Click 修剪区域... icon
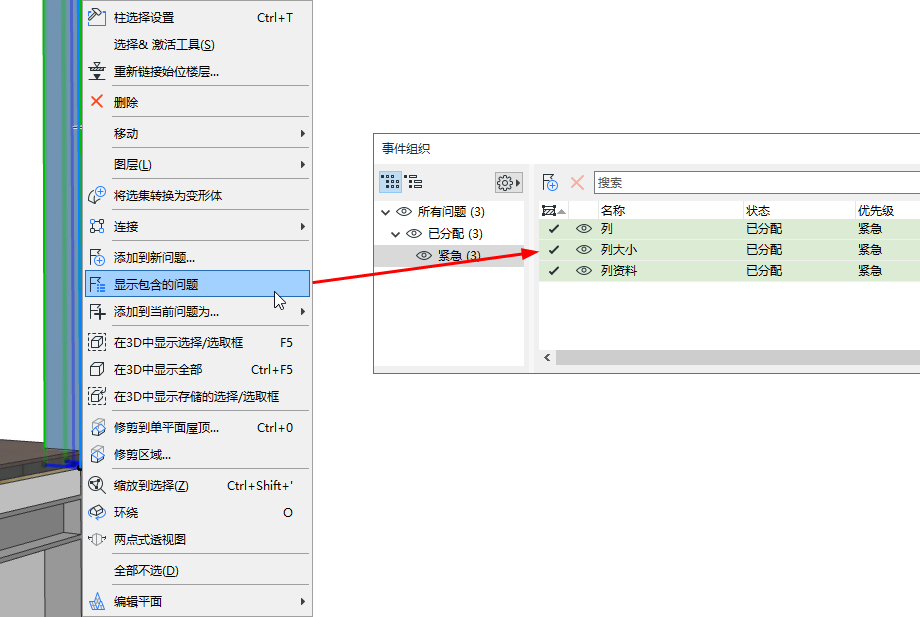This screenshot has width=920, height=617. [x=98, y=455]
